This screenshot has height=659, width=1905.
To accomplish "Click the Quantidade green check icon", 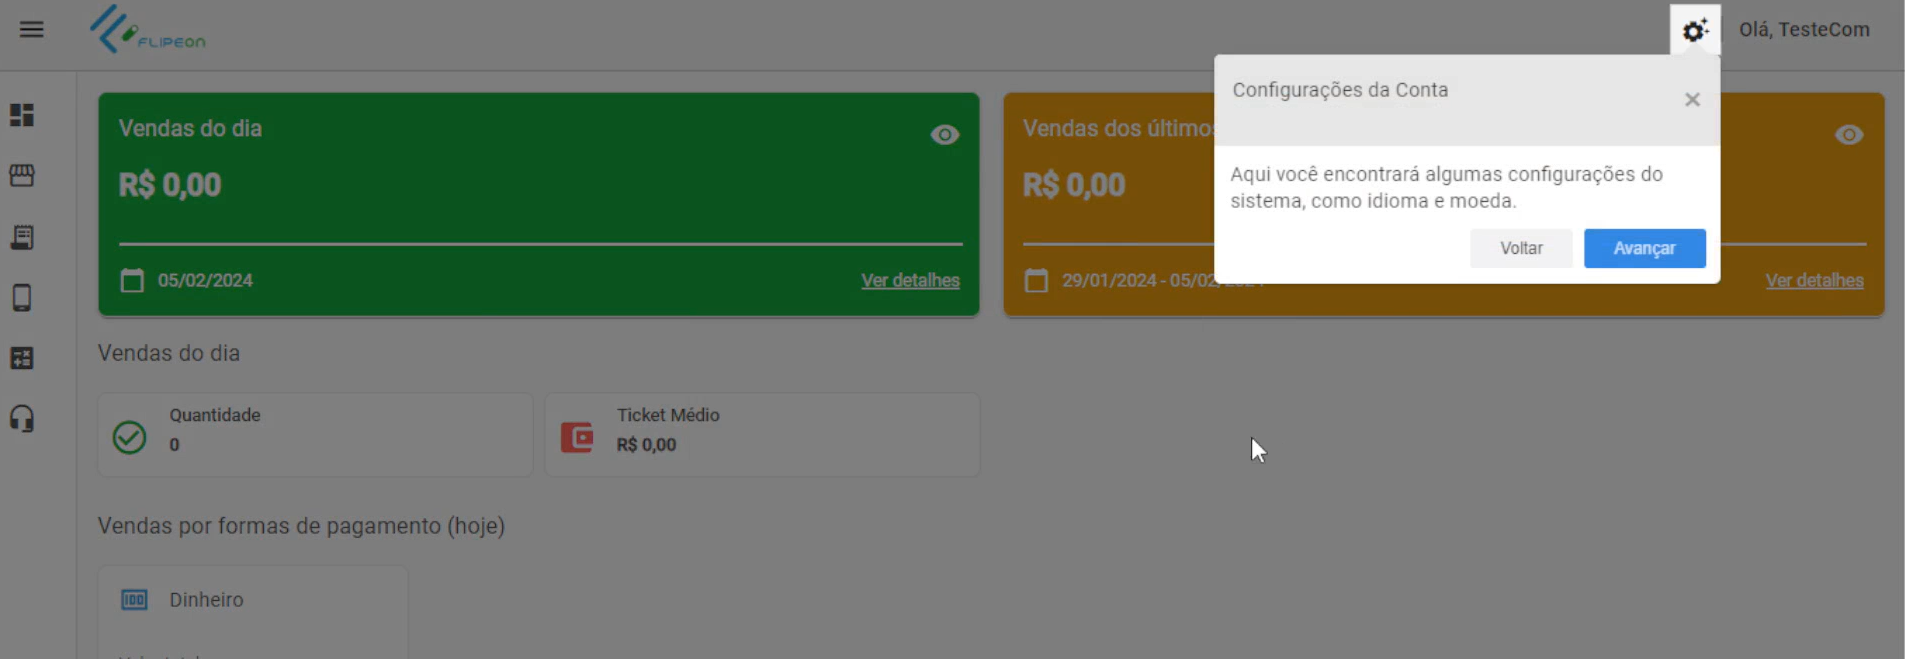I will point(130,437).
